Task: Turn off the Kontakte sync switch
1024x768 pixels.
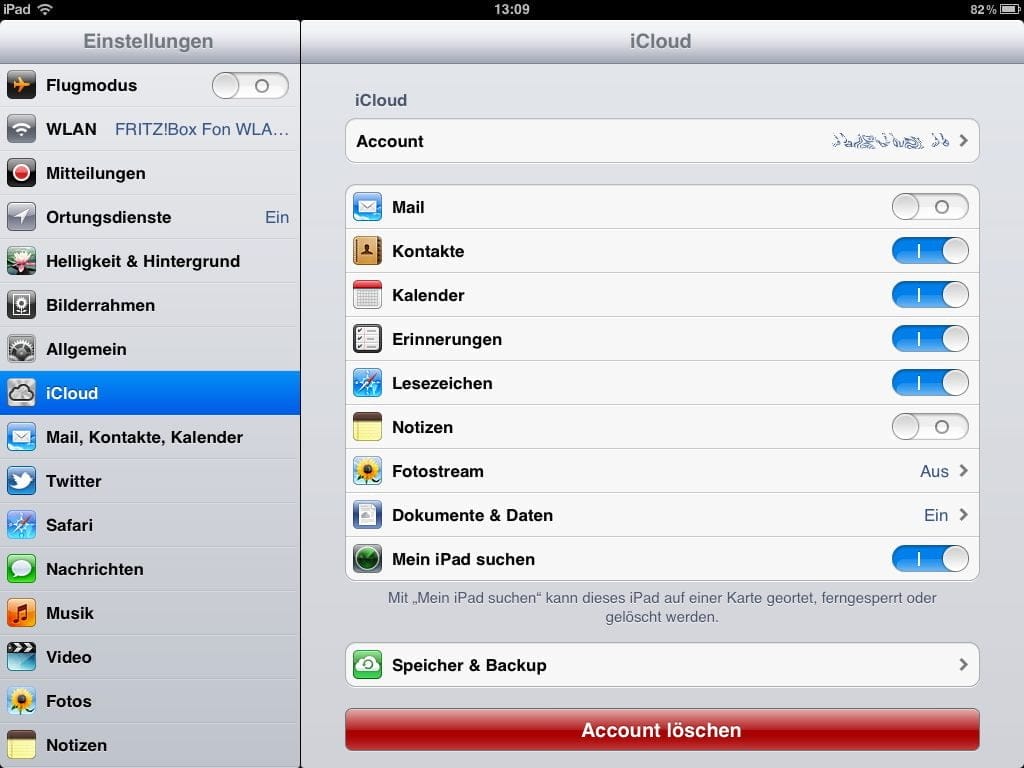Action: tap(929, 251)
